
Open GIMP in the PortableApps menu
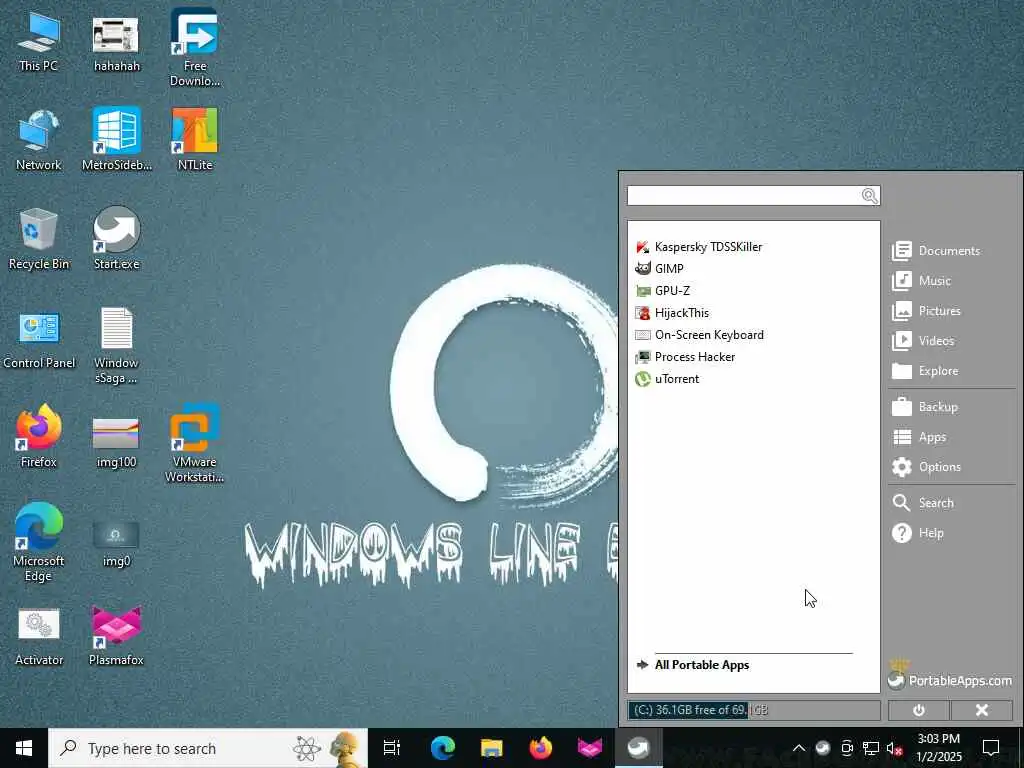660,268
